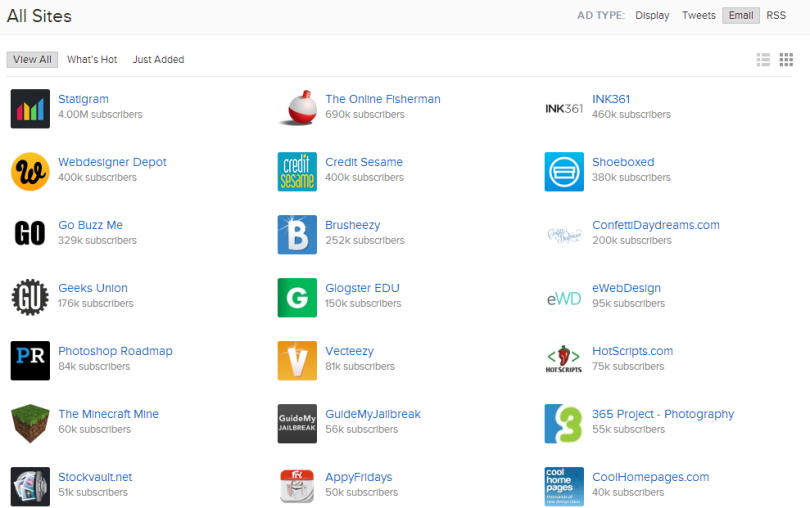Screen dimensions: 810x508
Task: Click the CoolHomepages.com thumbnail image
Action: pyautogui.click(x=564, y=486)
